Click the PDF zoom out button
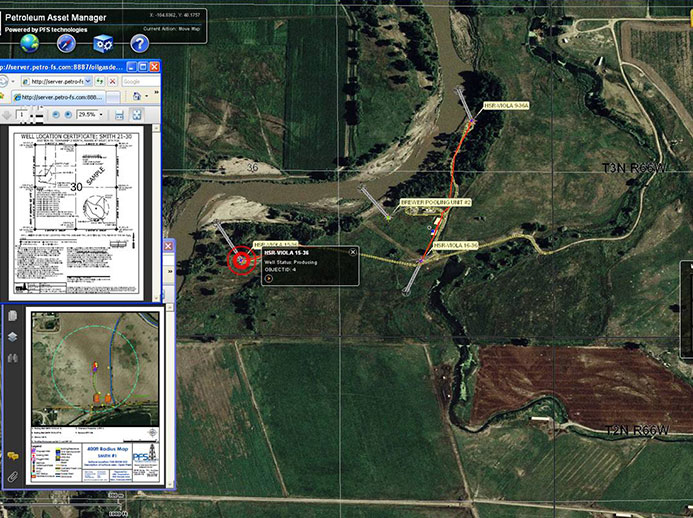The image size is (693, 518). tap(56, 114)
